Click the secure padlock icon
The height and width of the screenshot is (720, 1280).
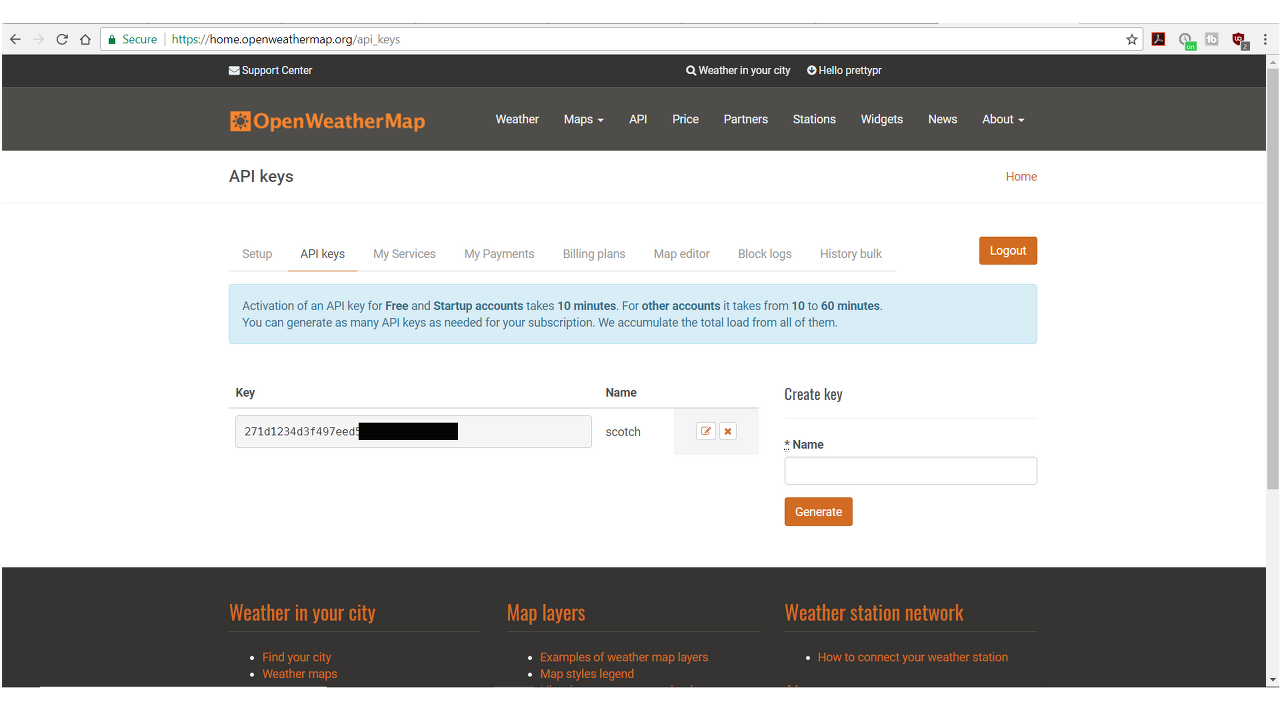113,39
